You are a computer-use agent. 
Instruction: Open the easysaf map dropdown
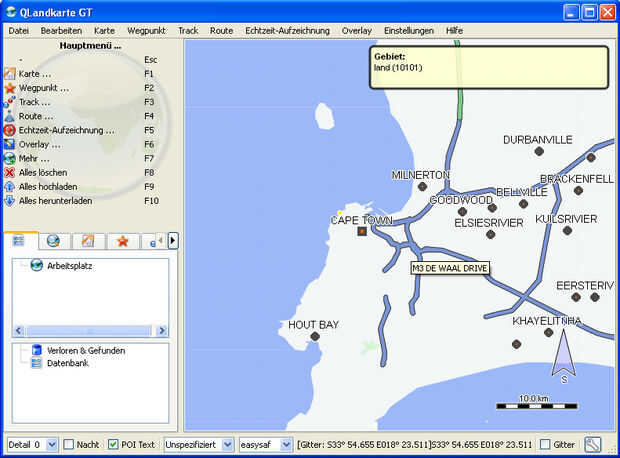[266, 445]
